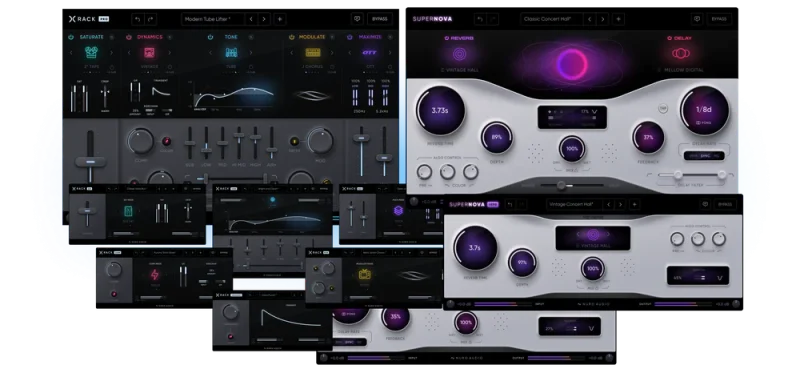
Task: Select the purple OTT icon in Maximize
Action: [369, 52]
